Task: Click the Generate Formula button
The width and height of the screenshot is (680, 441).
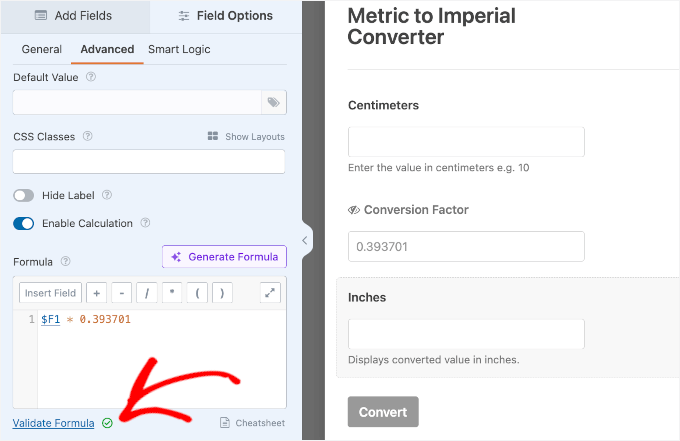Action: coord(224,257)
